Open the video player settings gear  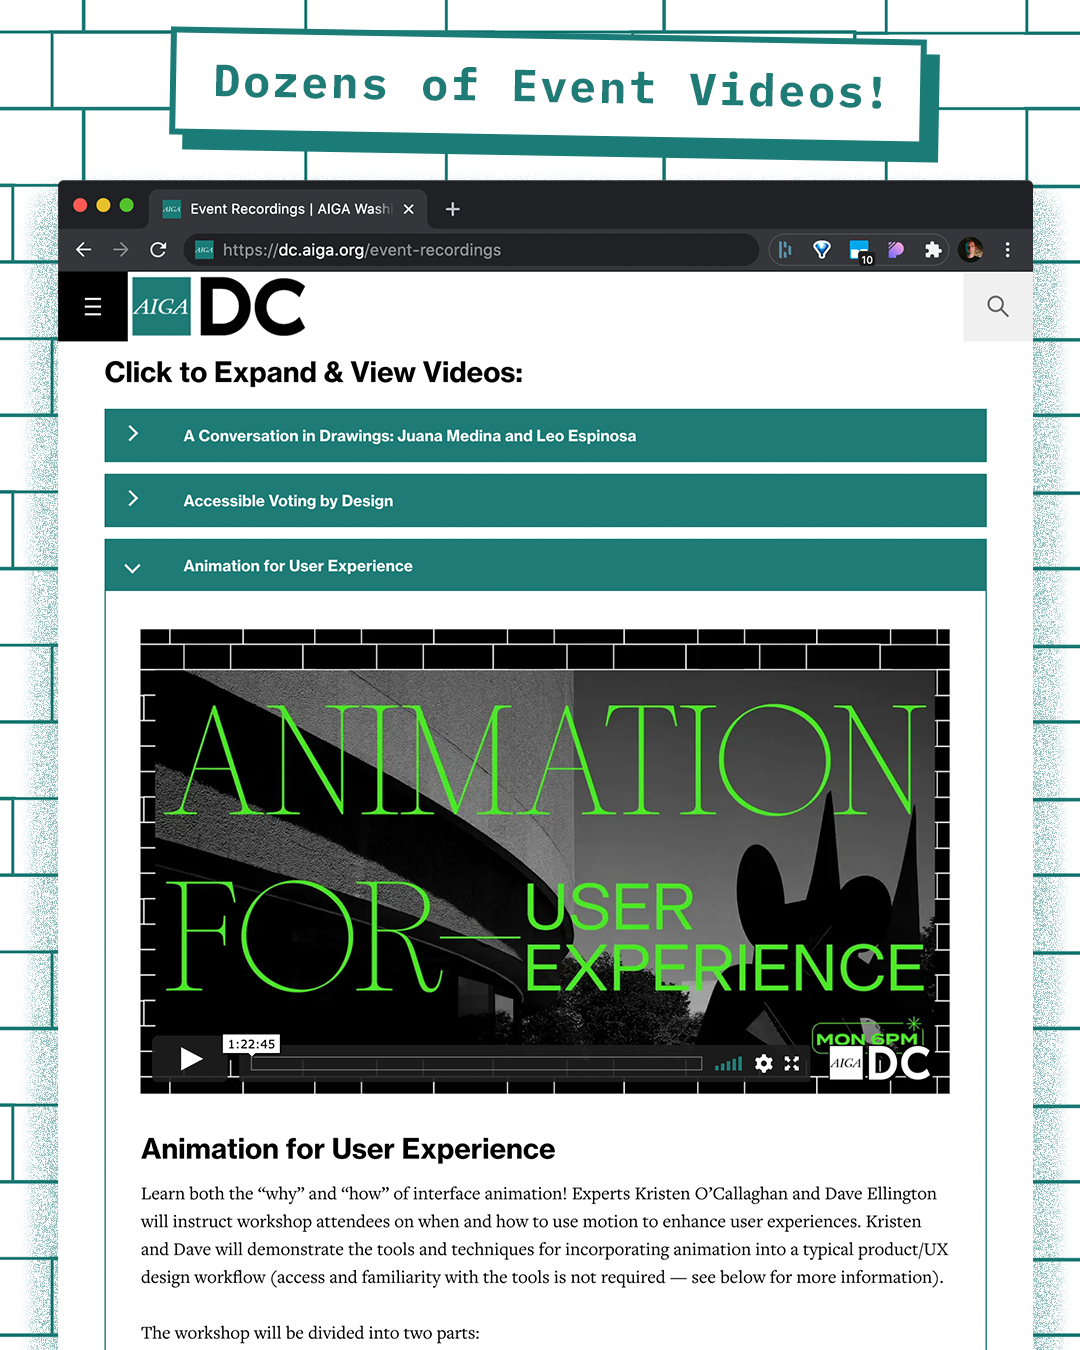coord(763,1063)
